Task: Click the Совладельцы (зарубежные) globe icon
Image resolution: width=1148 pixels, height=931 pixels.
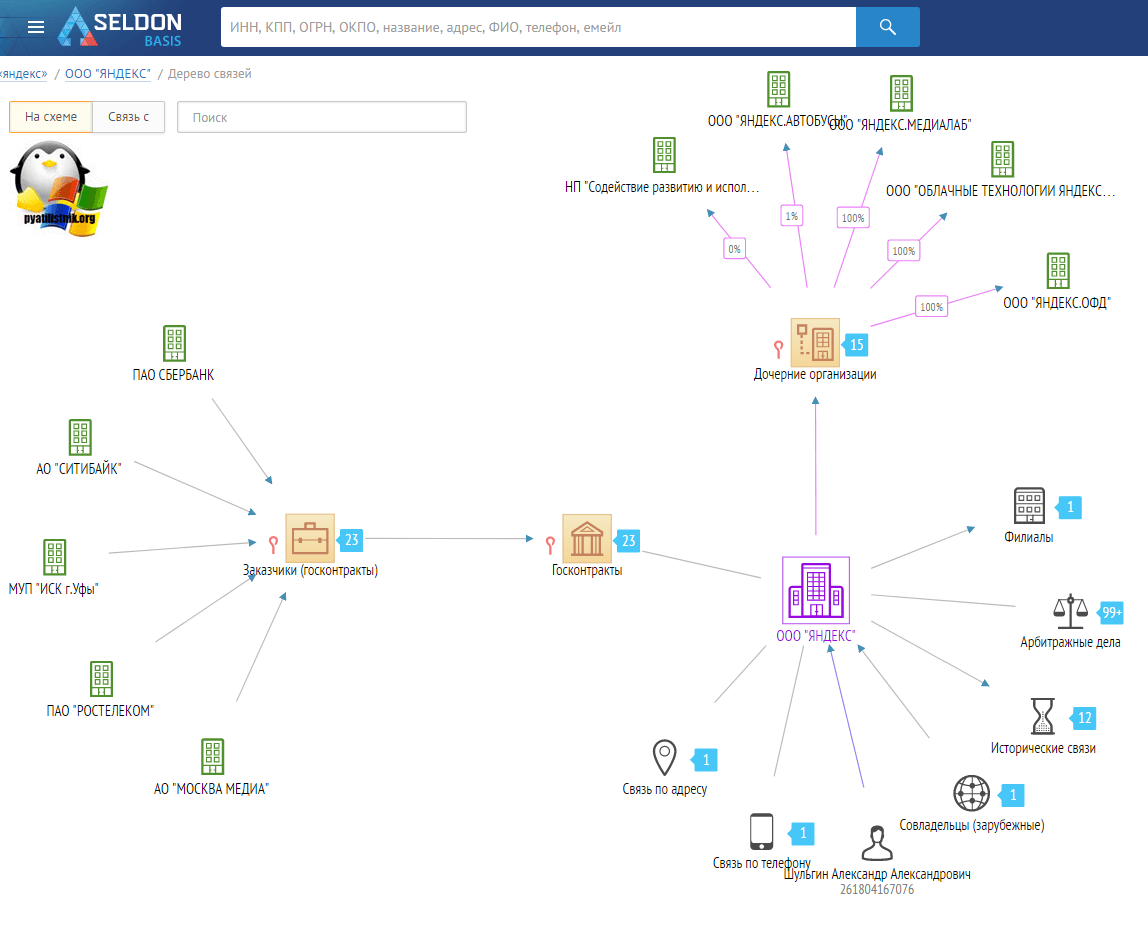Action: 971,794
